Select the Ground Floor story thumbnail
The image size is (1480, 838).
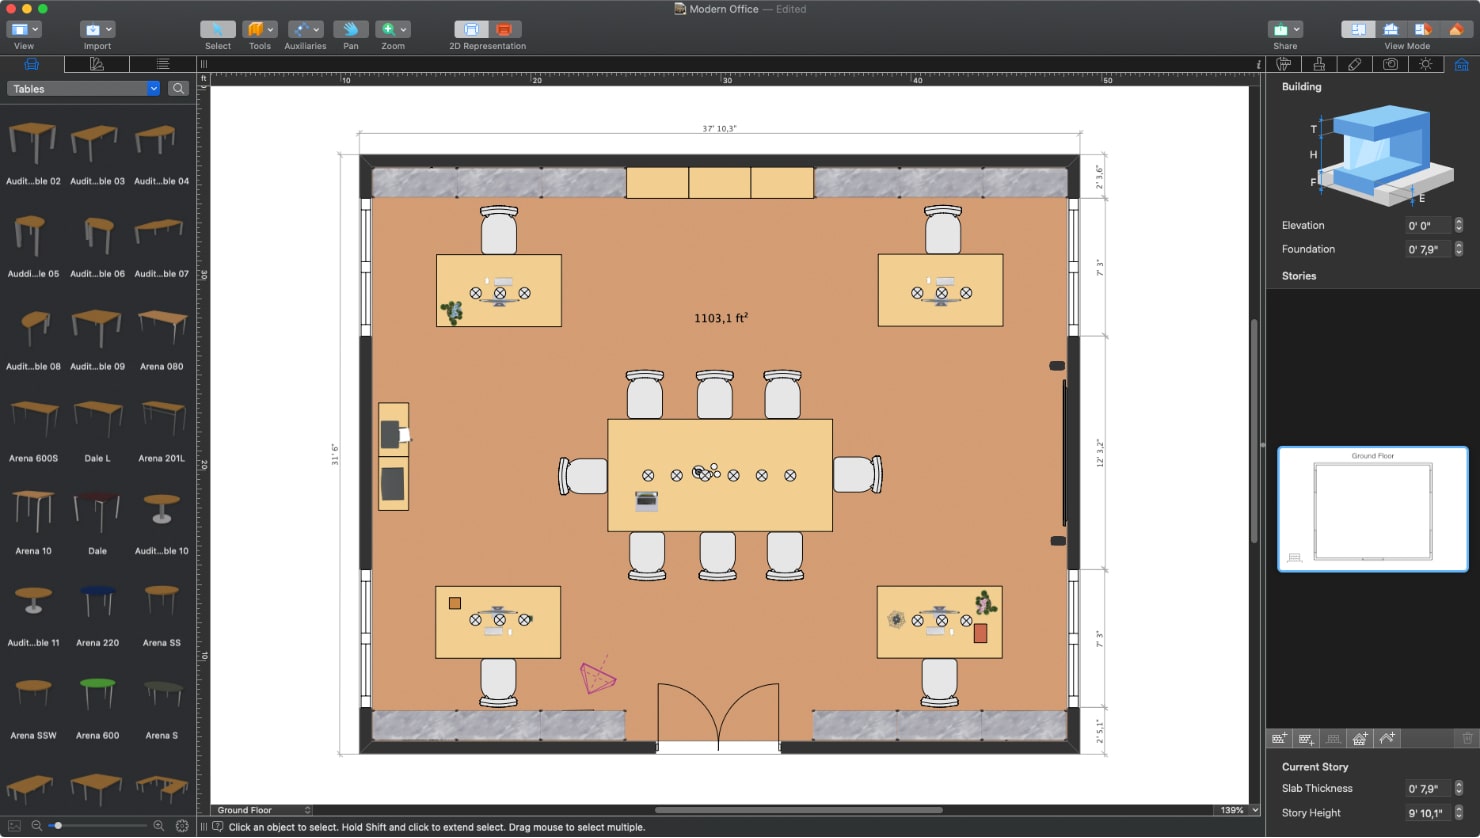coord(1372,510)
